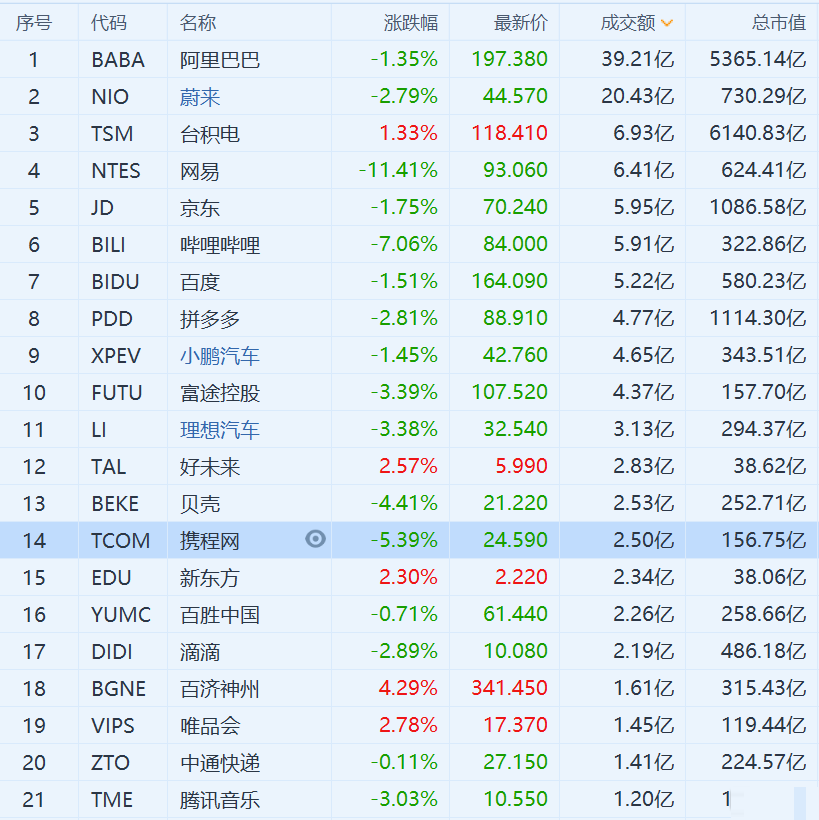This screenshot has width=819, height=820.
Task: Click the 网易 name cell
Action: click(200, 172)
